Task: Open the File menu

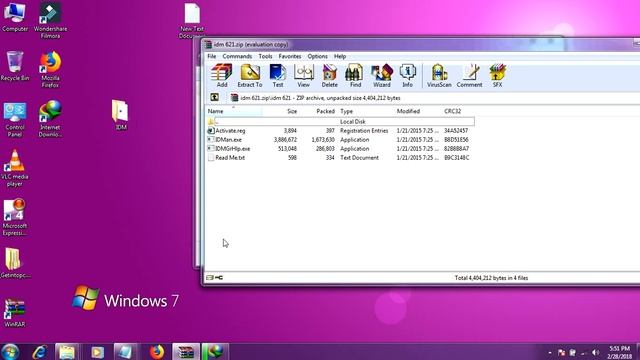Action: 211,56
